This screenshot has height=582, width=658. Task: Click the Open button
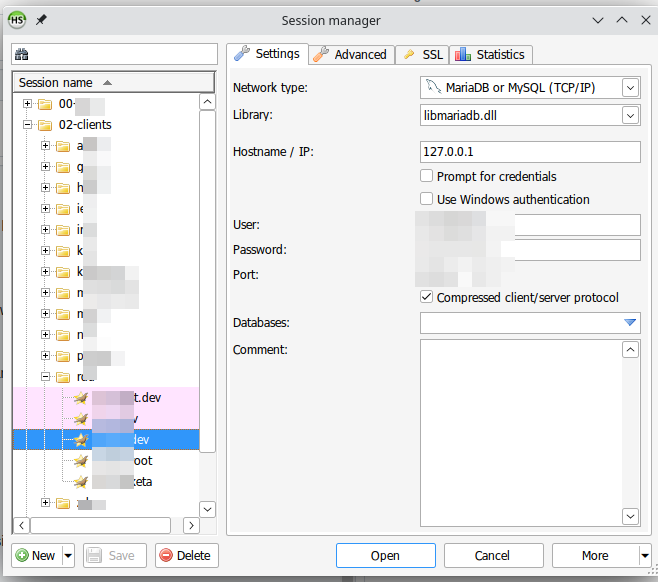point(386,556)
